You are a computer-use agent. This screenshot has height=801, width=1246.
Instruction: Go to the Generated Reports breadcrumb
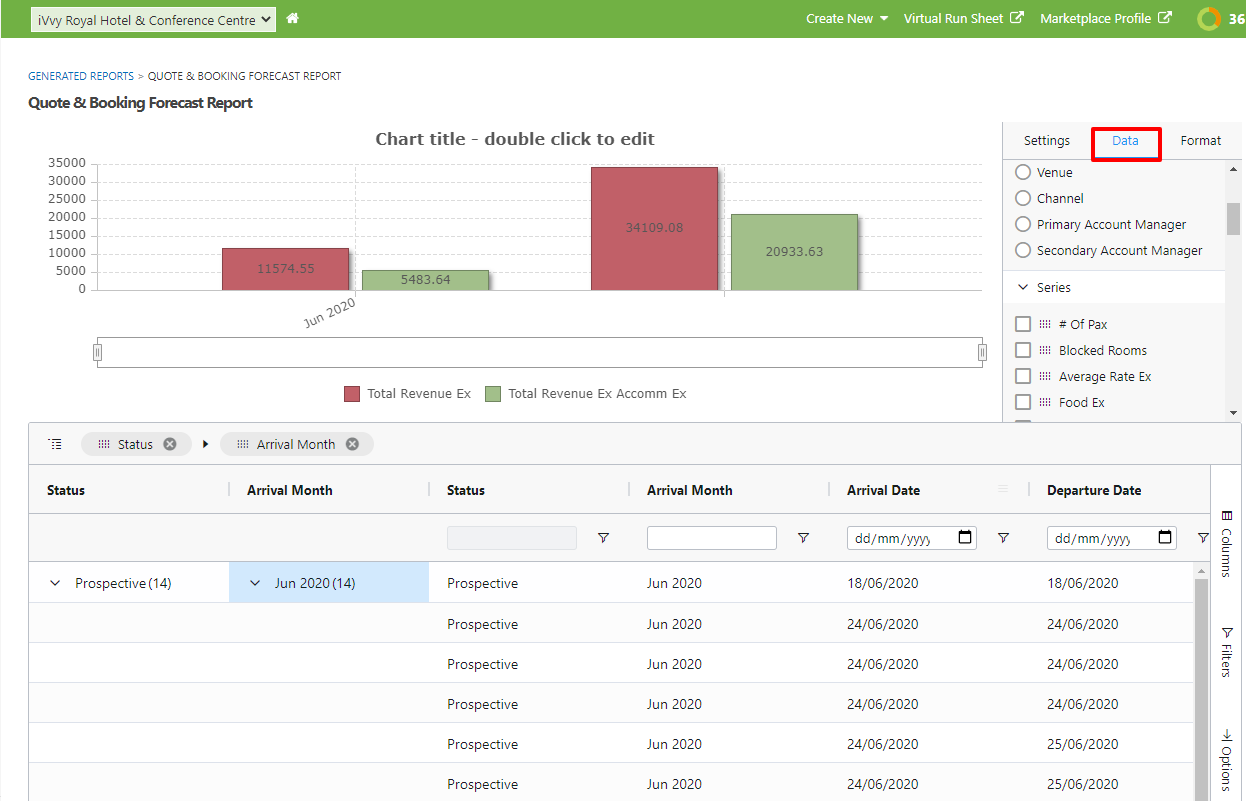click(81, 76)
